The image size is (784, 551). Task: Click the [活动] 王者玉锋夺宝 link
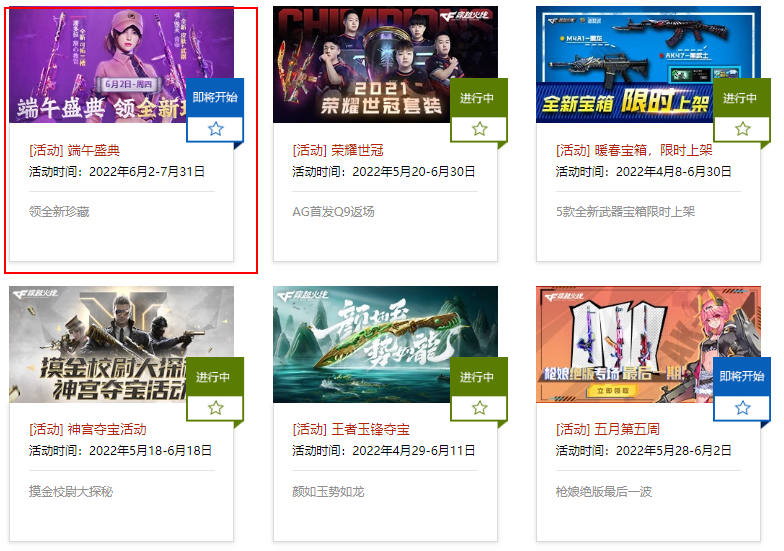point(351,430)
